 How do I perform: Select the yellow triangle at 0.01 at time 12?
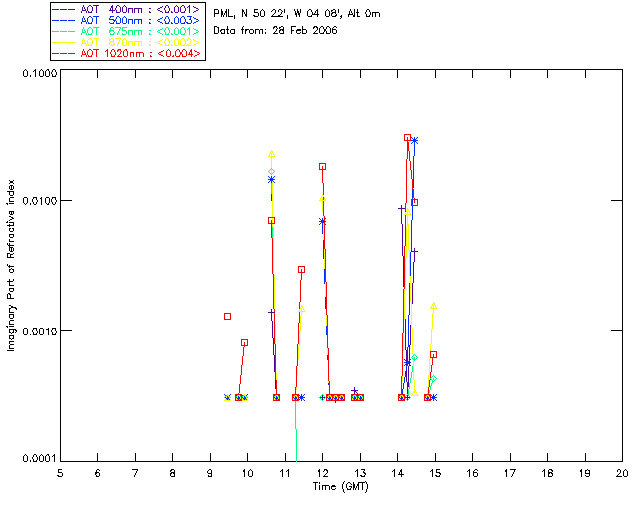[x=322, y=199]
